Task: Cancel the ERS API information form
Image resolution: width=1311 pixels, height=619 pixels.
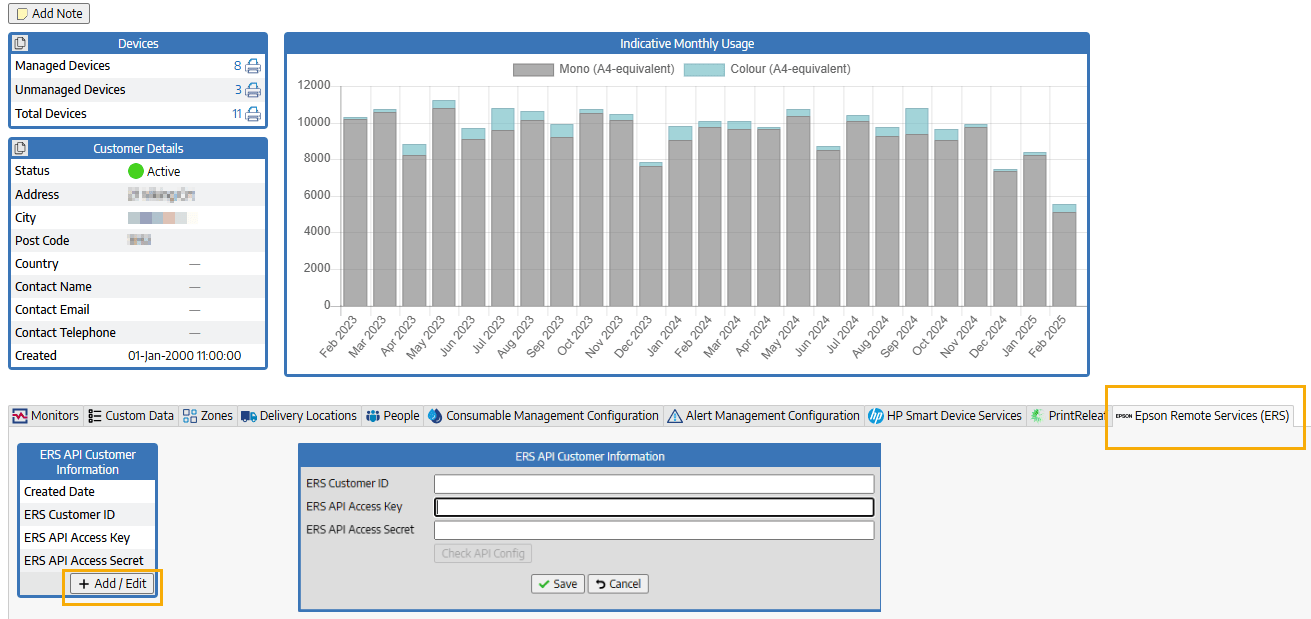Action: (618, 584)
